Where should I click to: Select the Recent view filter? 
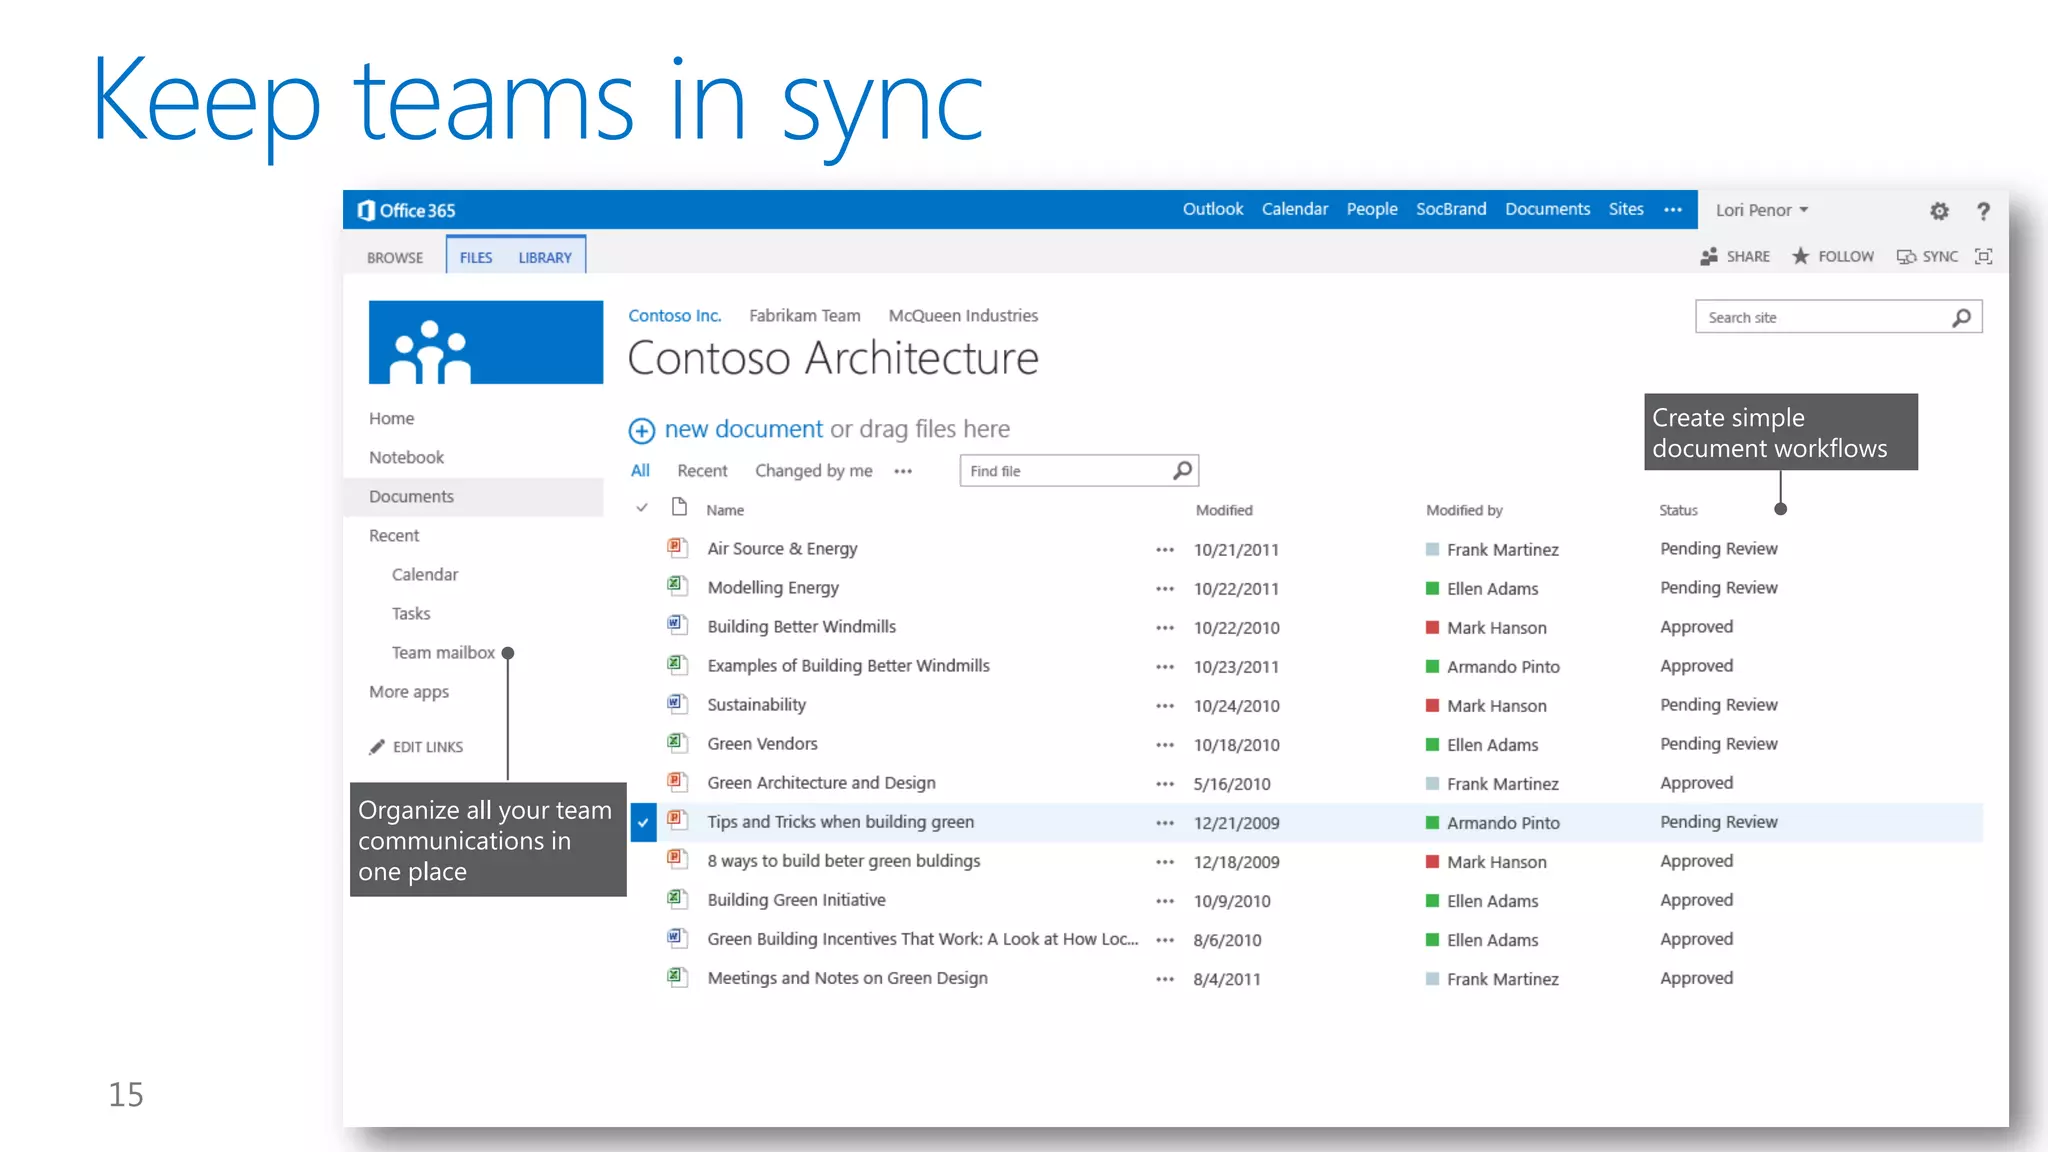pos(702,471)
